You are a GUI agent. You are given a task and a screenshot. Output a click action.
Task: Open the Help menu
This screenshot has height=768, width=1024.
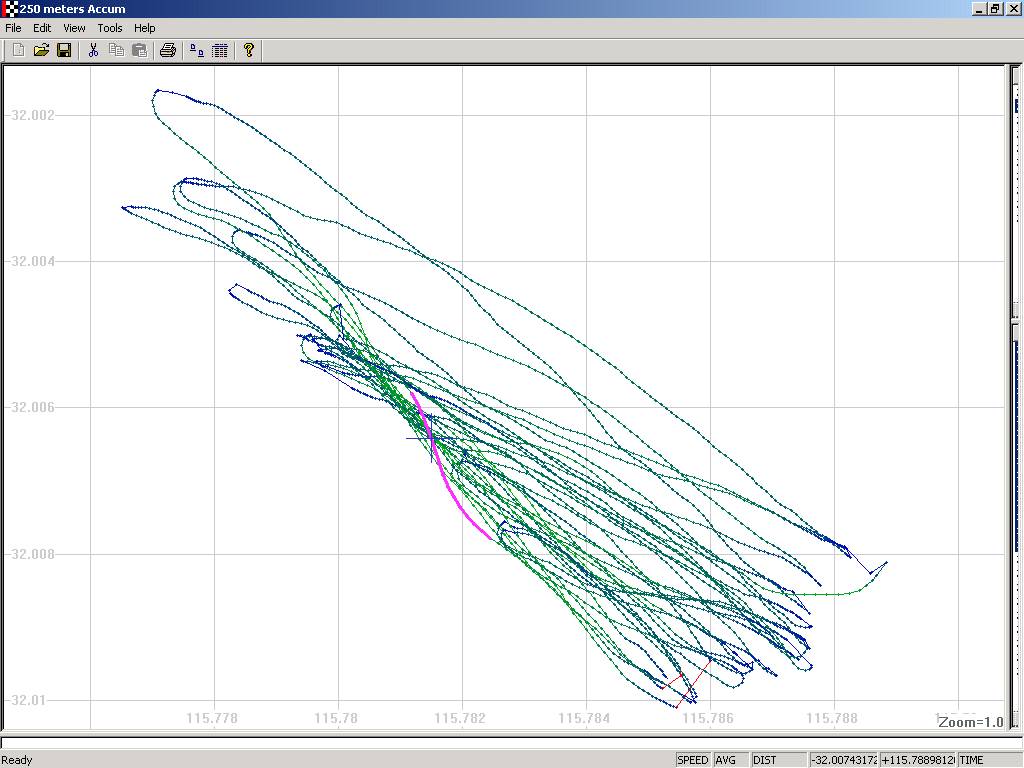(x=145, y=28)
